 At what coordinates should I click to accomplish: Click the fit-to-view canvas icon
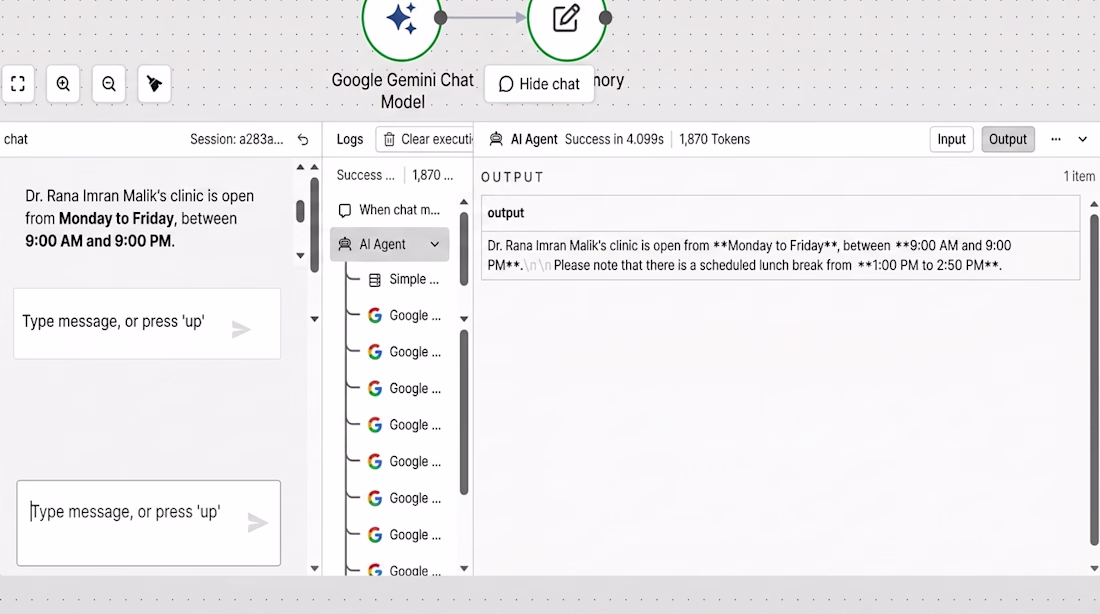[x=18, y=84]
